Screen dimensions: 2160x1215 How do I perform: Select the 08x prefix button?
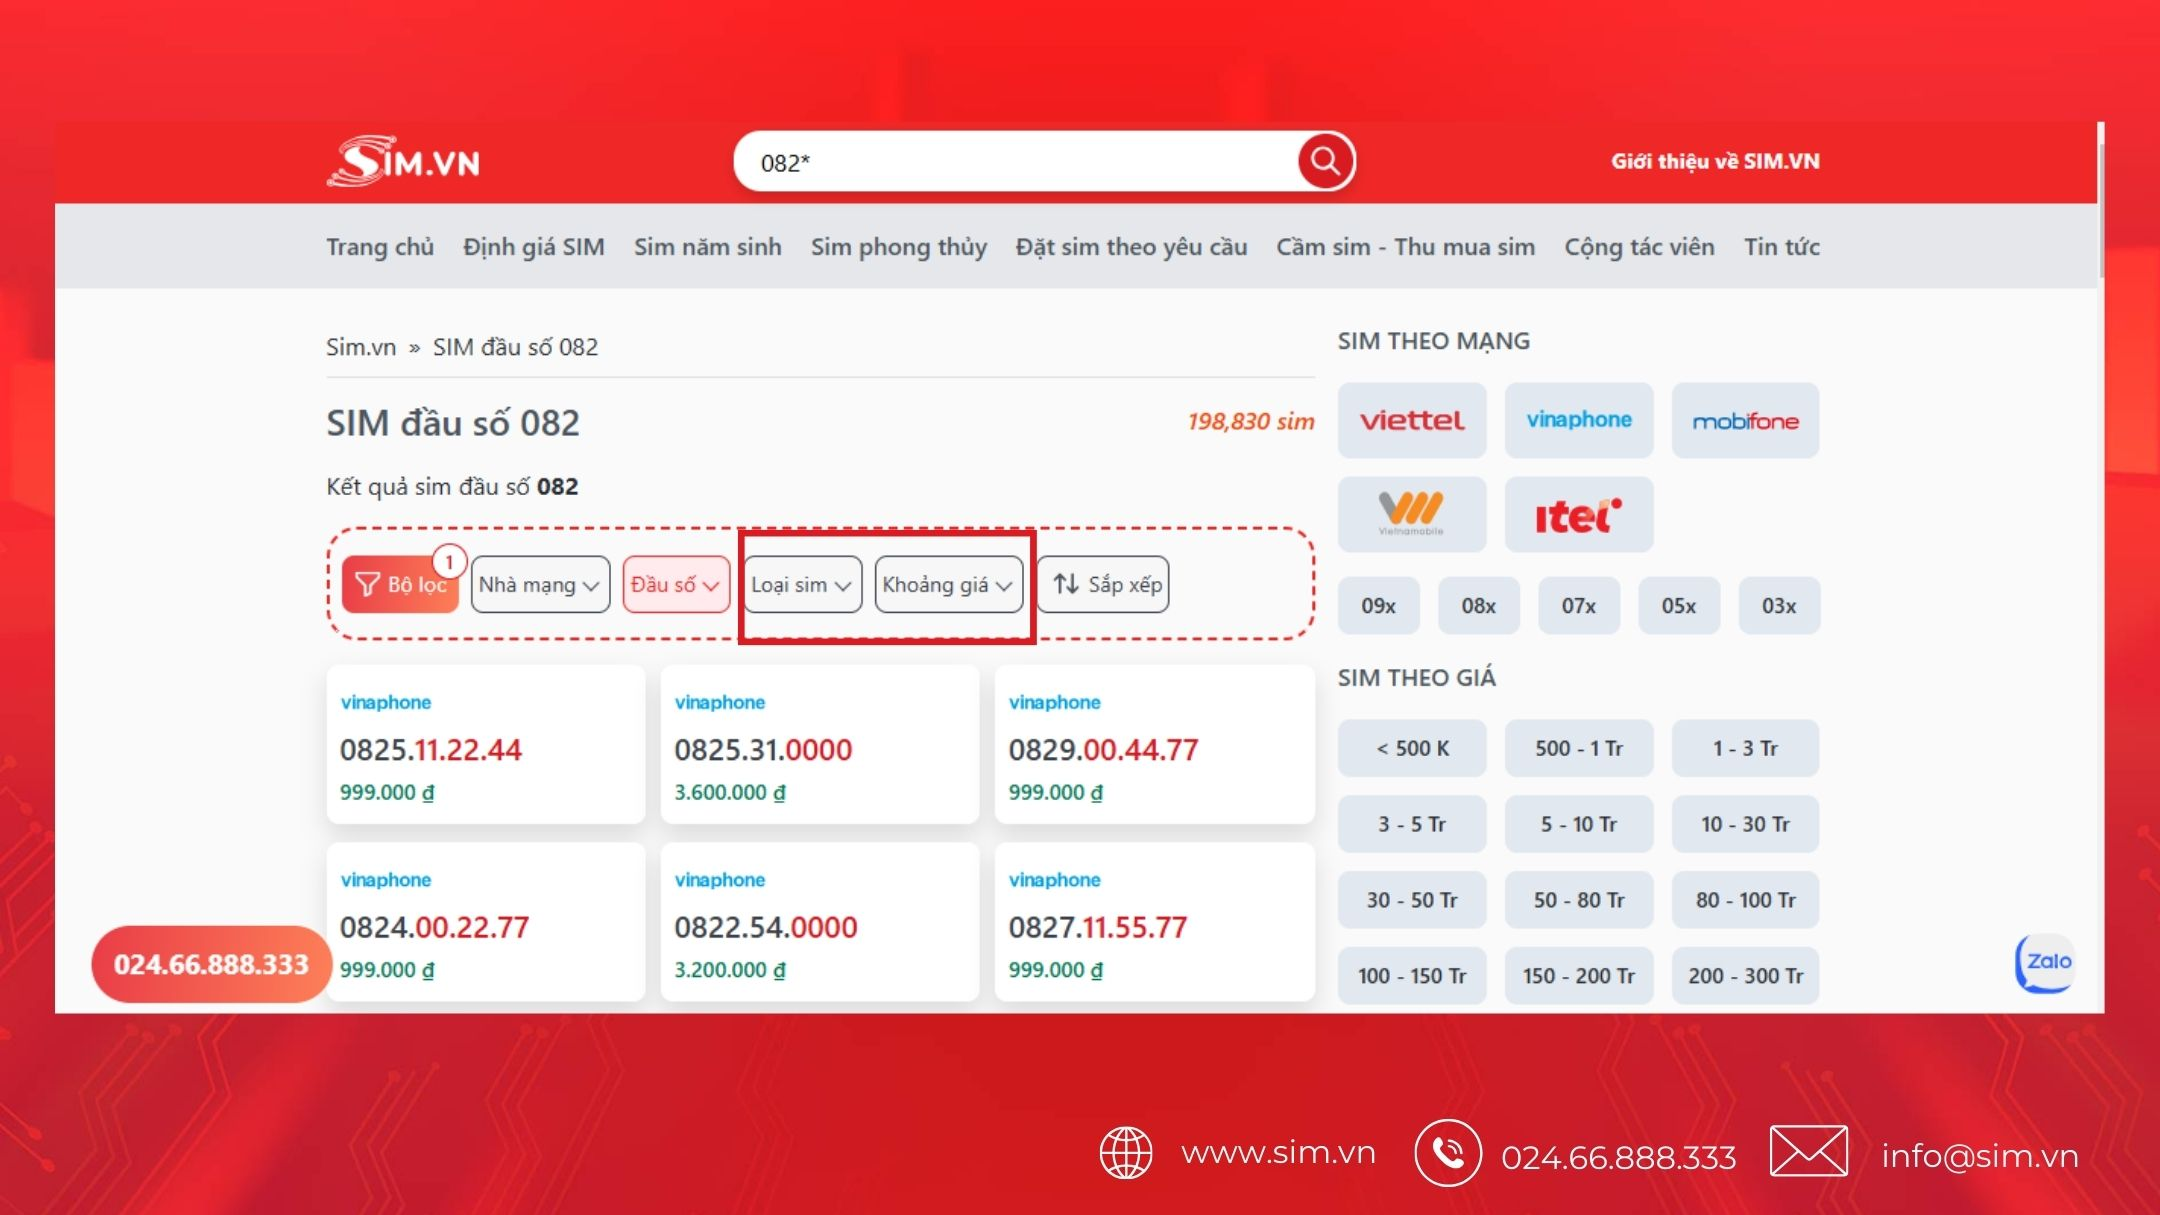[1478, 605]
